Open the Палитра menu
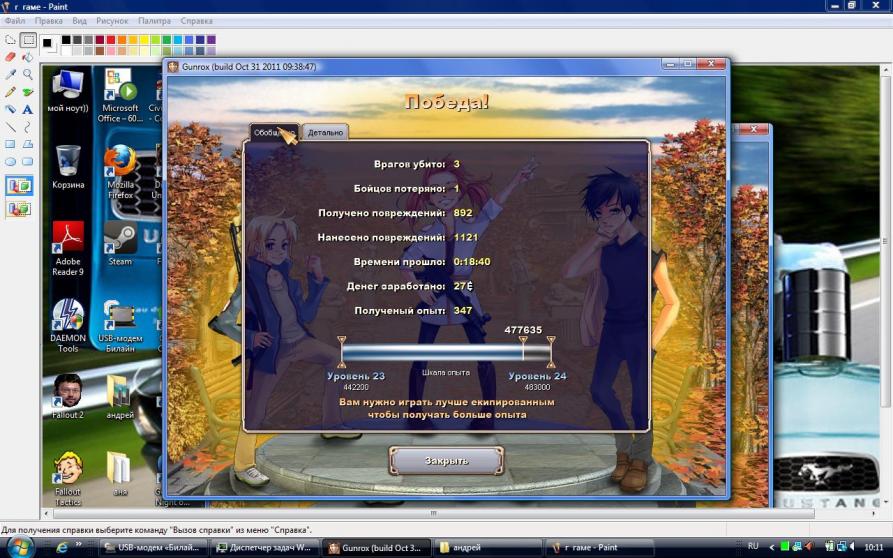 (x=154, y=20)
